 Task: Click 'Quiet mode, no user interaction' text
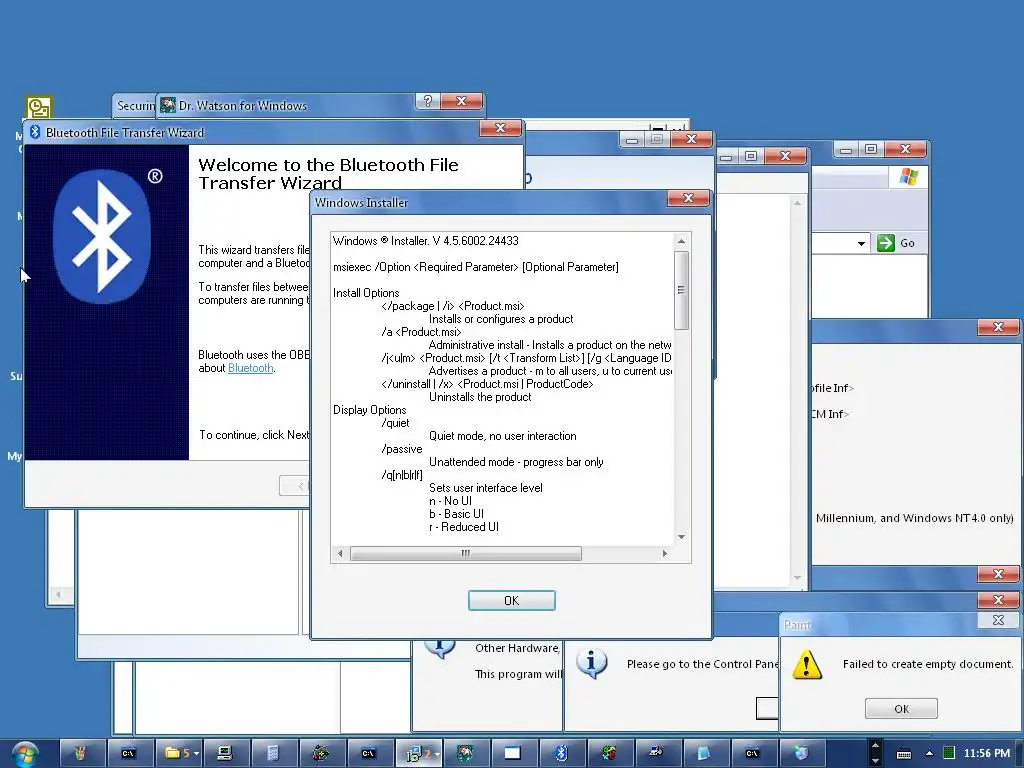pyautogui.click(x=502, y=436)
